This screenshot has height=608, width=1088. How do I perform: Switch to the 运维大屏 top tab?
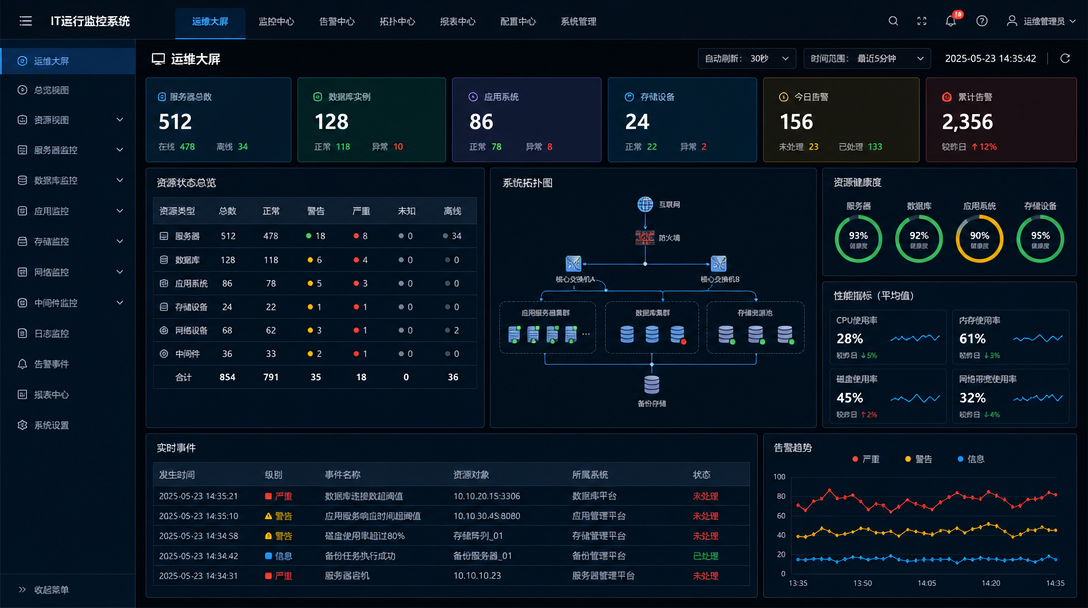coord(210,22)
